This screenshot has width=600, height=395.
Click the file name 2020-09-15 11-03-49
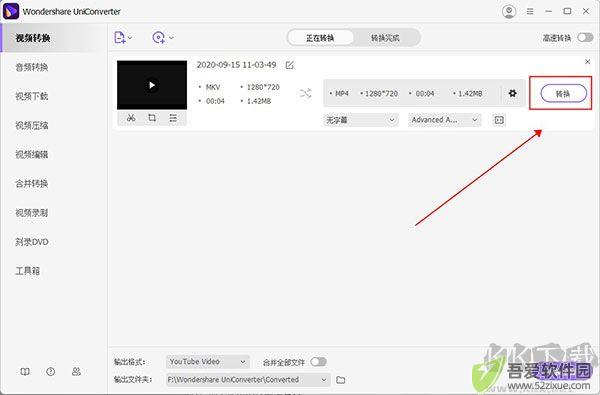236,65
